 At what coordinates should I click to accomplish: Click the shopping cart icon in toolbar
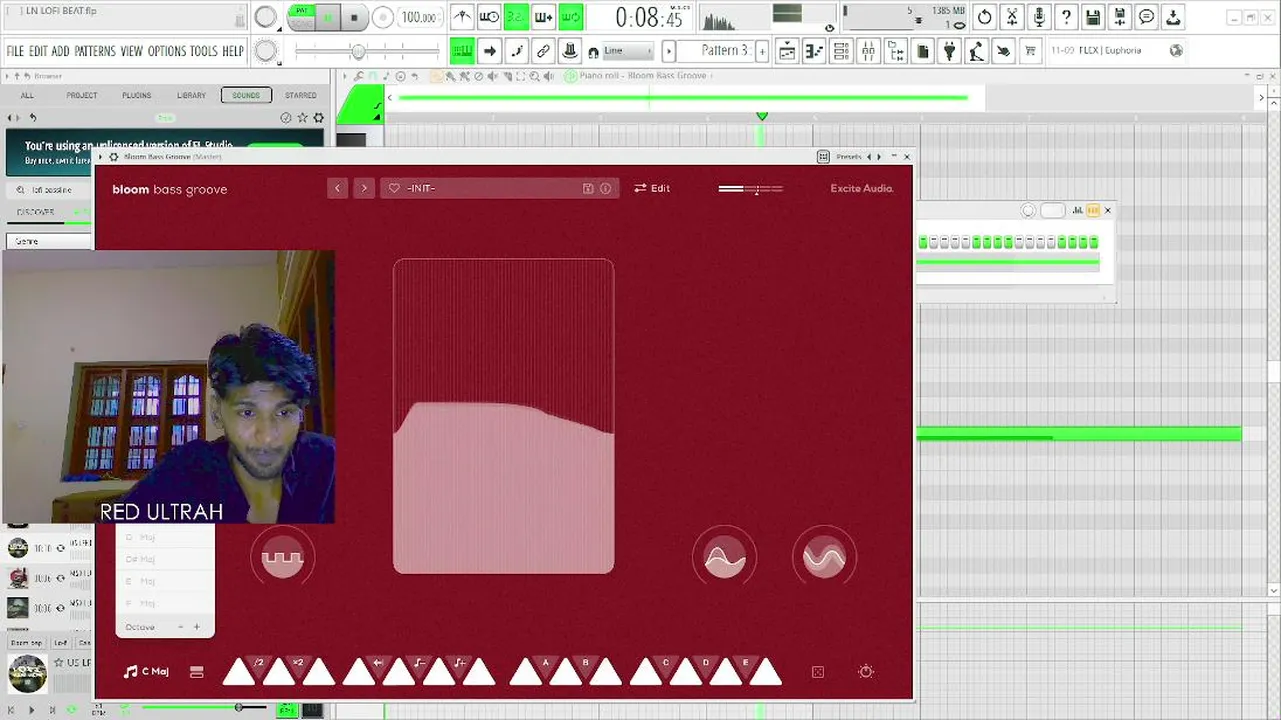(x=1030, y=51)
